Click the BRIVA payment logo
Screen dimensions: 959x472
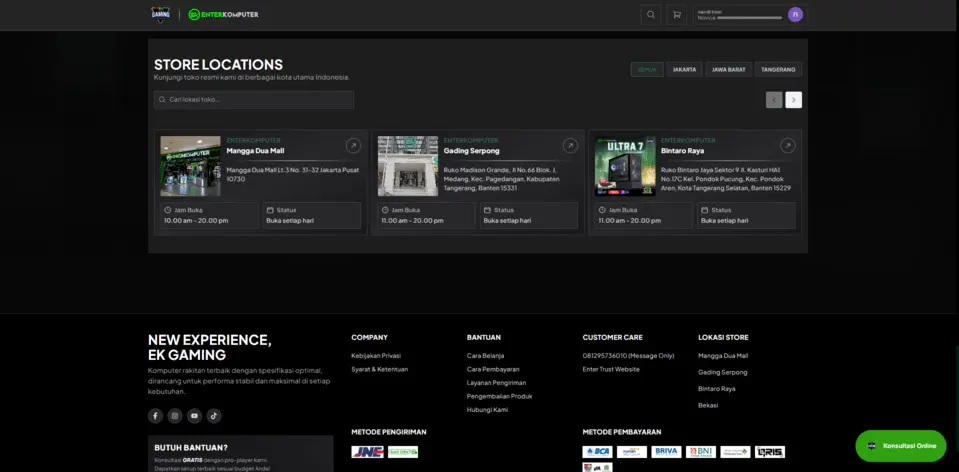click(x=666, y=452)
